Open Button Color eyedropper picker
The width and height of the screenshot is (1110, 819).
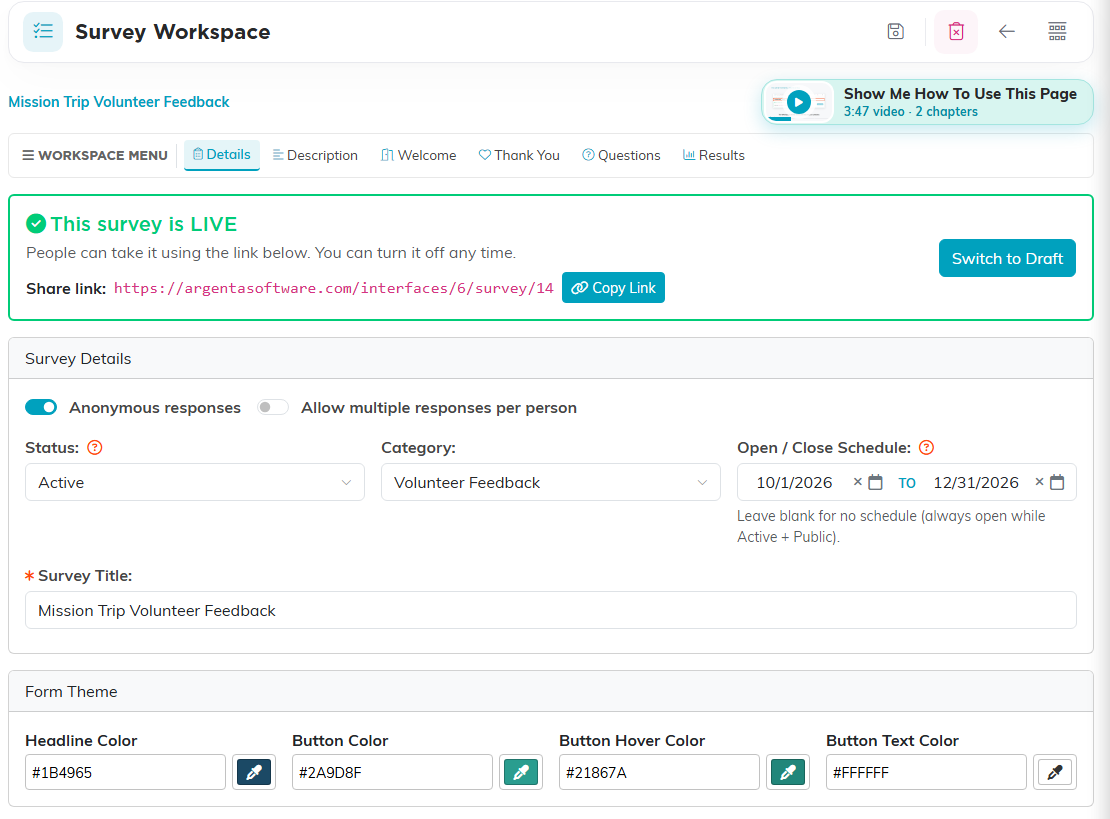521,772
